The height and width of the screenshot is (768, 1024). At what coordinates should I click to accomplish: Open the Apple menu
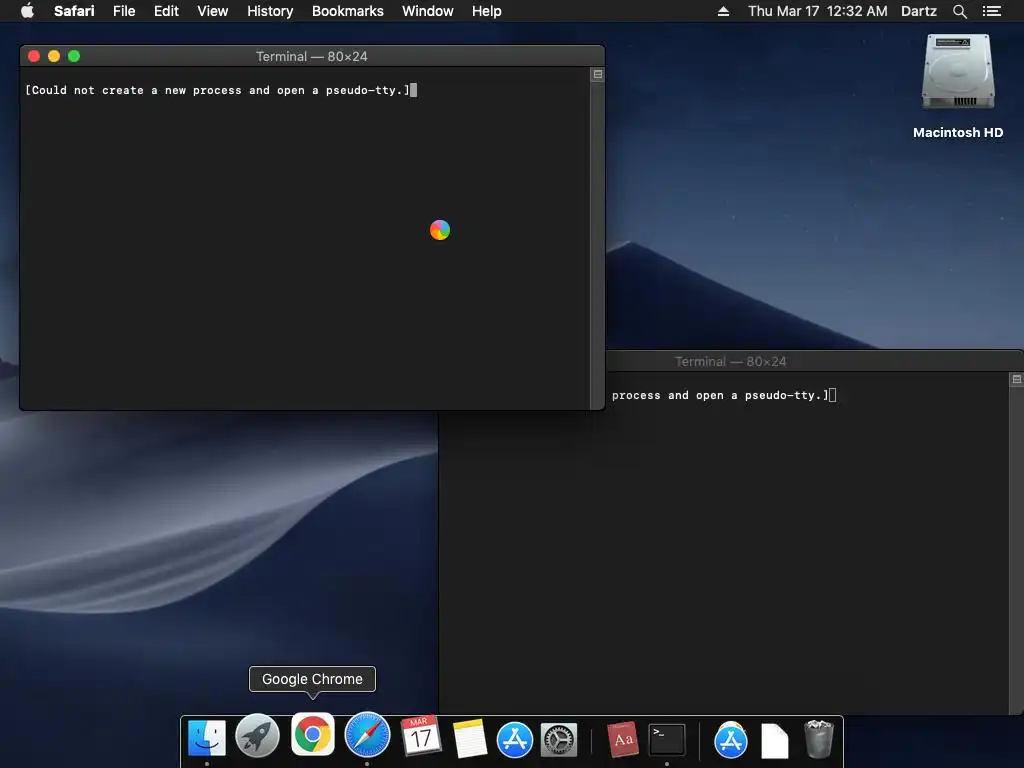[27, 11]
